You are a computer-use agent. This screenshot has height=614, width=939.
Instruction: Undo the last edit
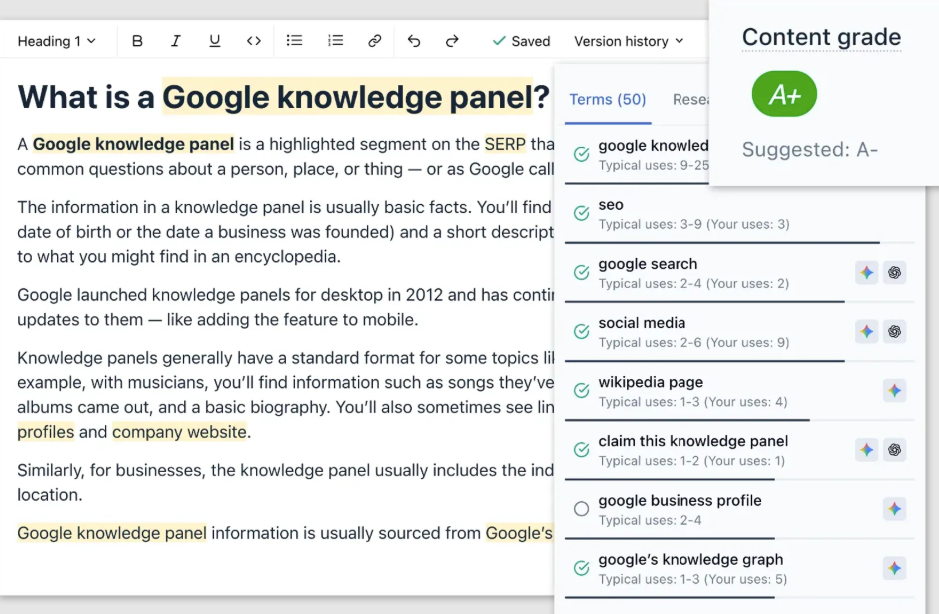click(414, 41)
